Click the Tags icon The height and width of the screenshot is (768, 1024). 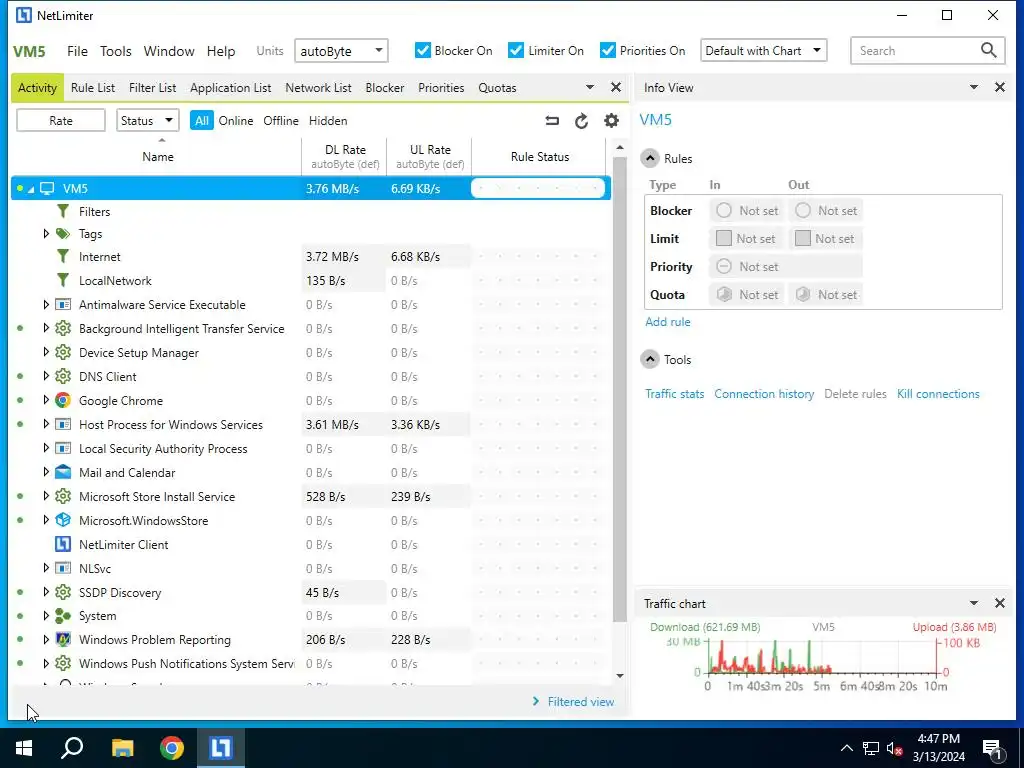pyautogui.click(x=63, y=234)
